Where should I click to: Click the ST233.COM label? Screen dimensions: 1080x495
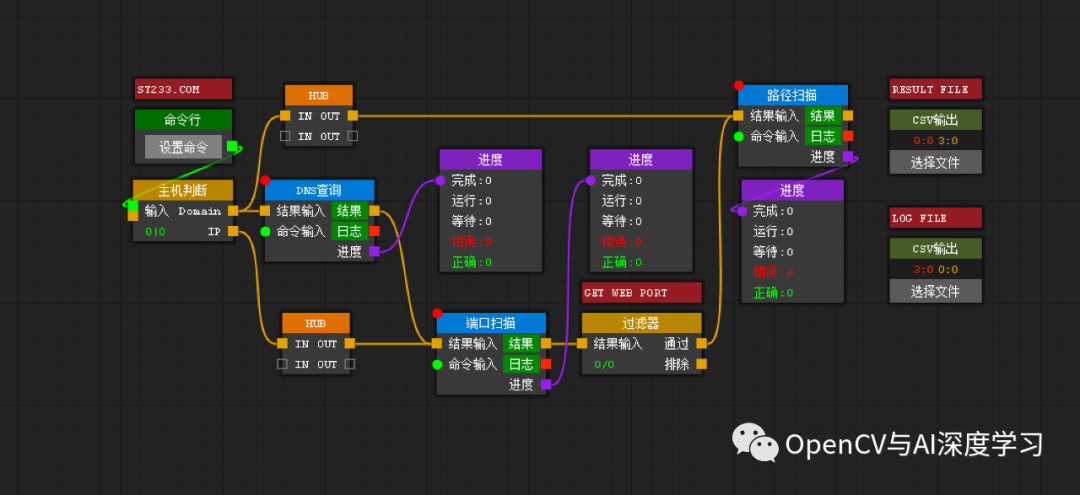pos(183,90)
